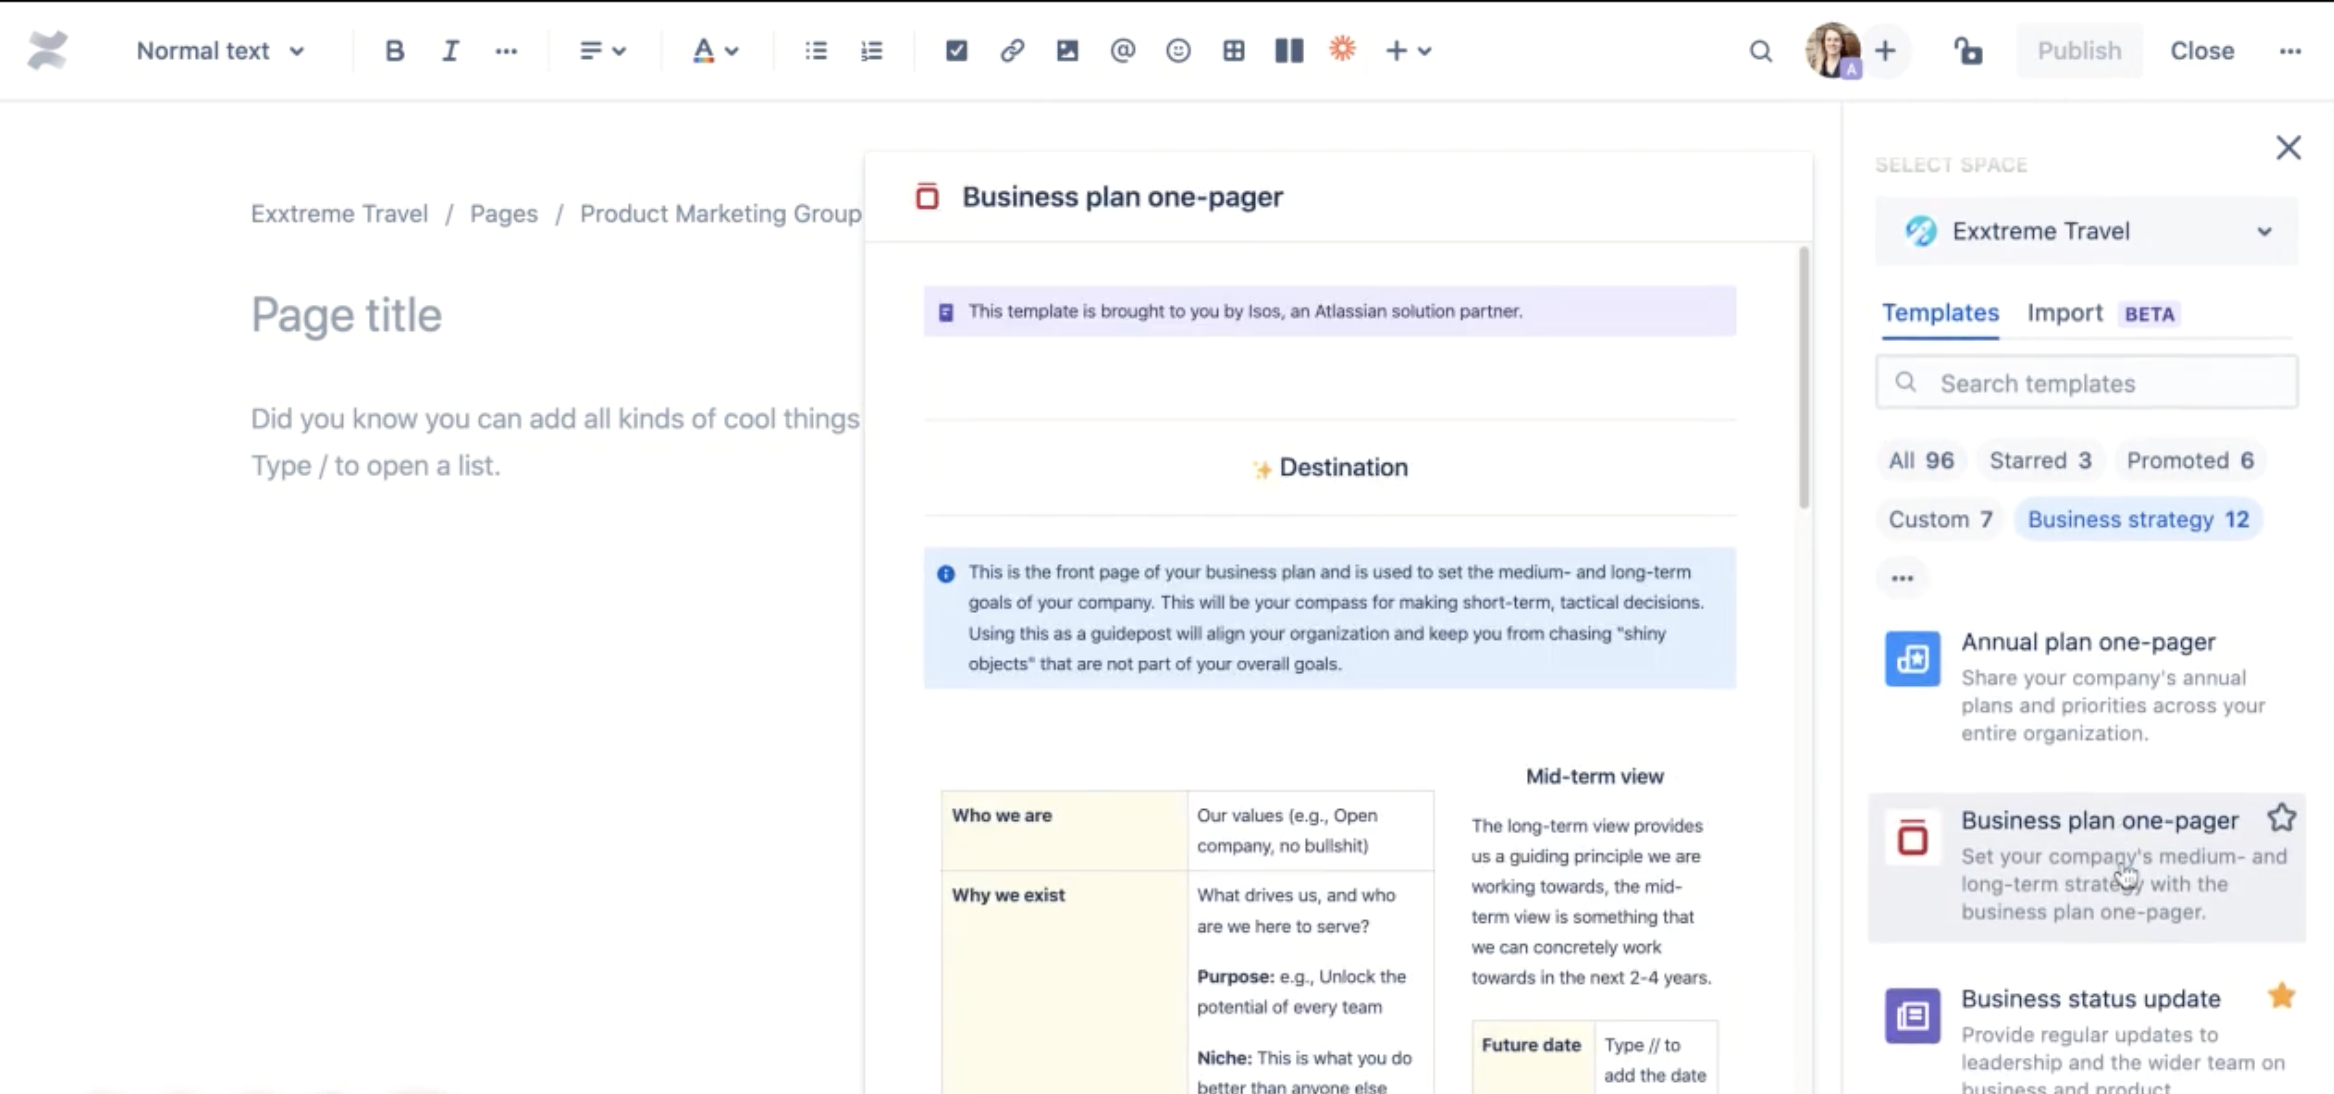Insert a table
This screenshot has width=2334, height=1094.
click(1233, 50)
